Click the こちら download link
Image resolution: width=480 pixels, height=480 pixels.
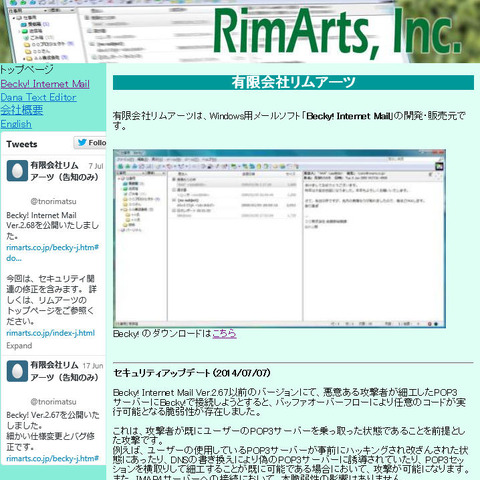click(224, 333)
